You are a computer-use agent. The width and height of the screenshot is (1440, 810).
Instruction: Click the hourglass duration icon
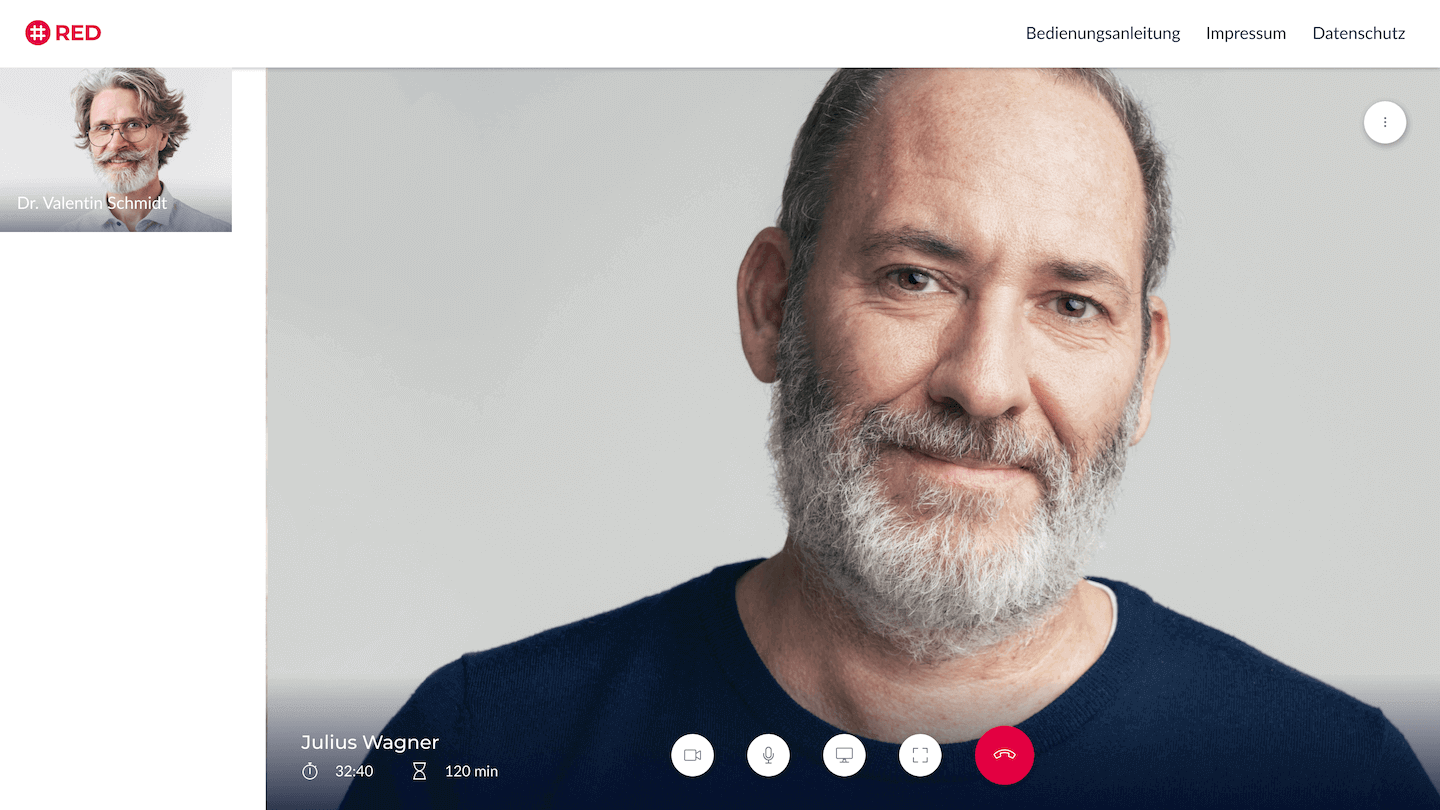(420, 771)
